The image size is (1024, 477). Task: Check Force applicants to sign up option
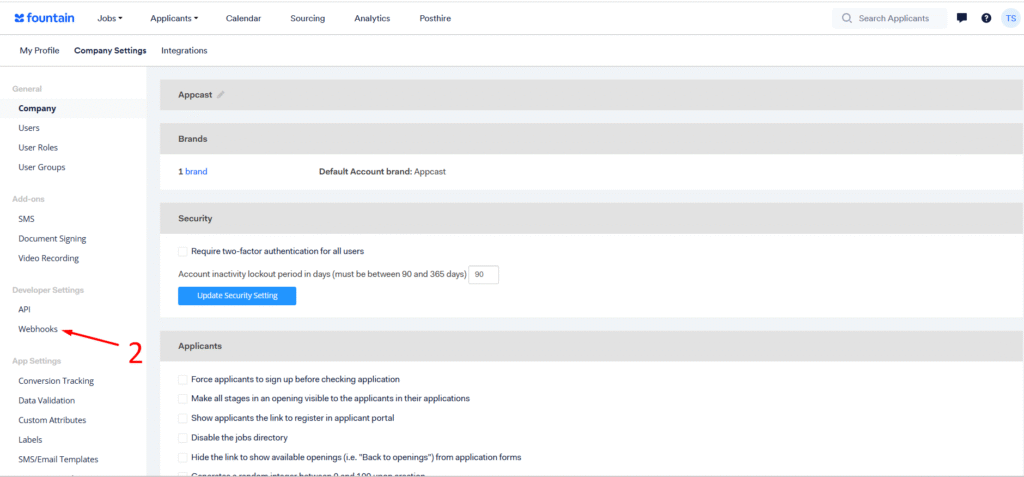[x=182, y=380]
